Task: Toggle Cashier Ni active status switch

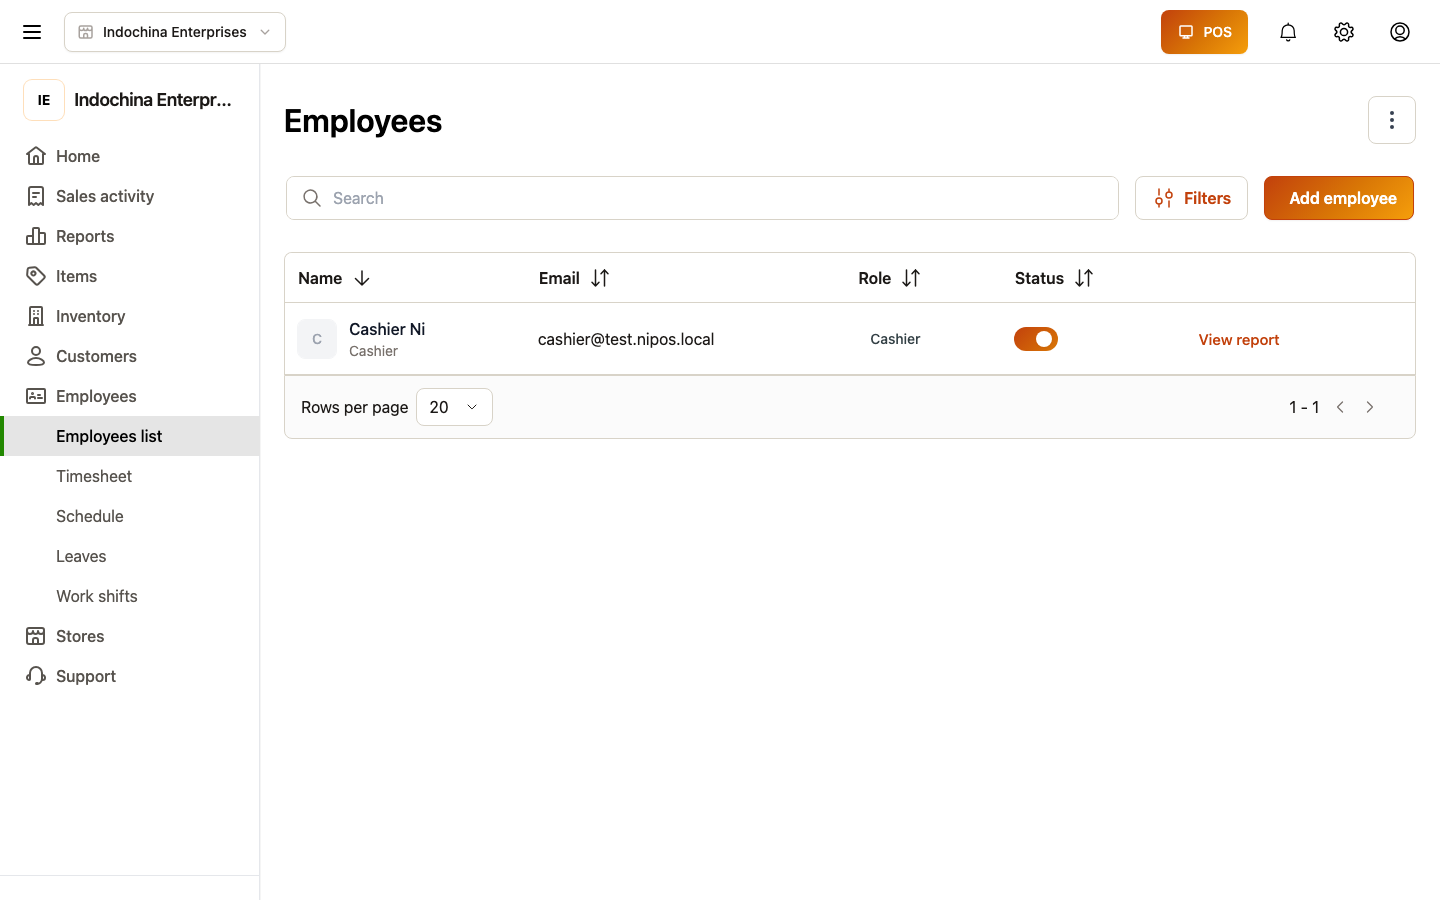Action: (x=1036, y=339)
